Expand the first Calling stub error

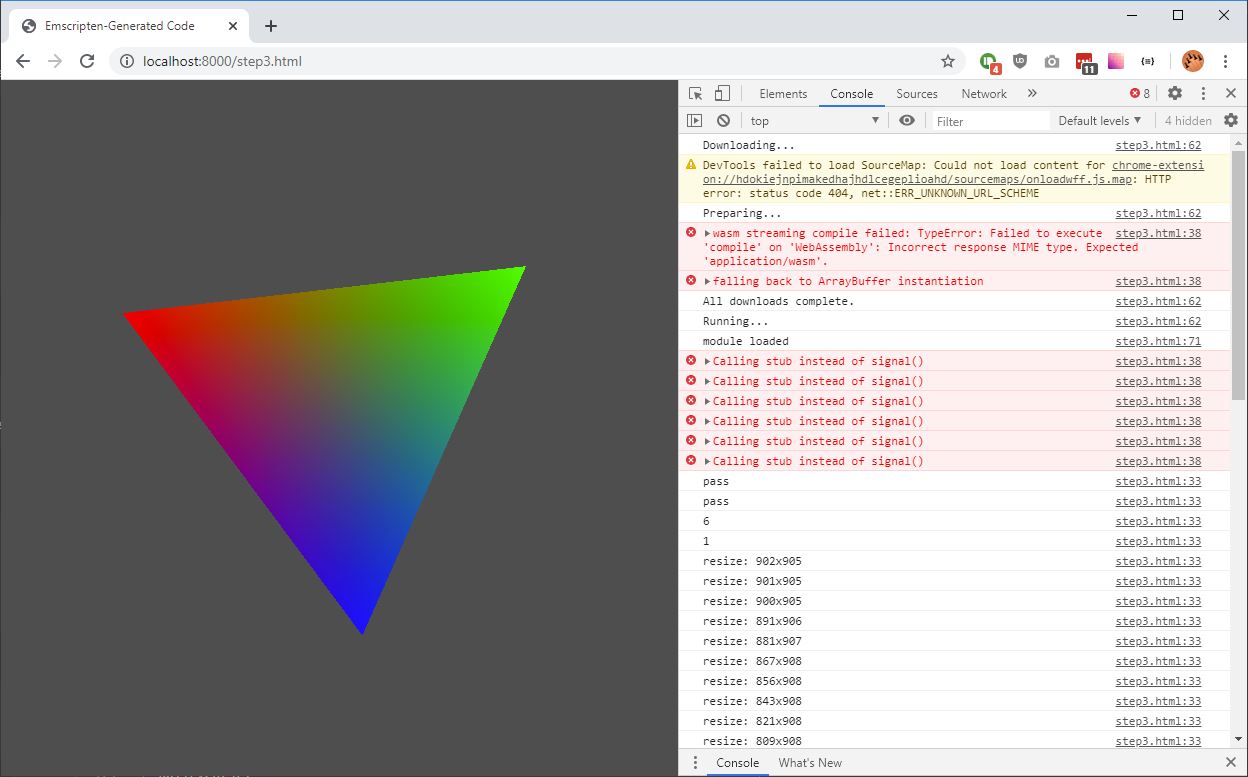[x=708, y=361]
